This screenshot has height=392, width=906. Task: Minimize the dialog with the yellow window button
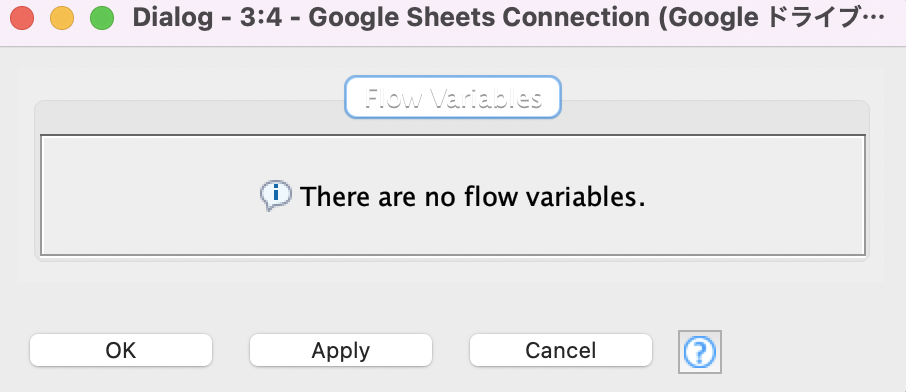62,19
